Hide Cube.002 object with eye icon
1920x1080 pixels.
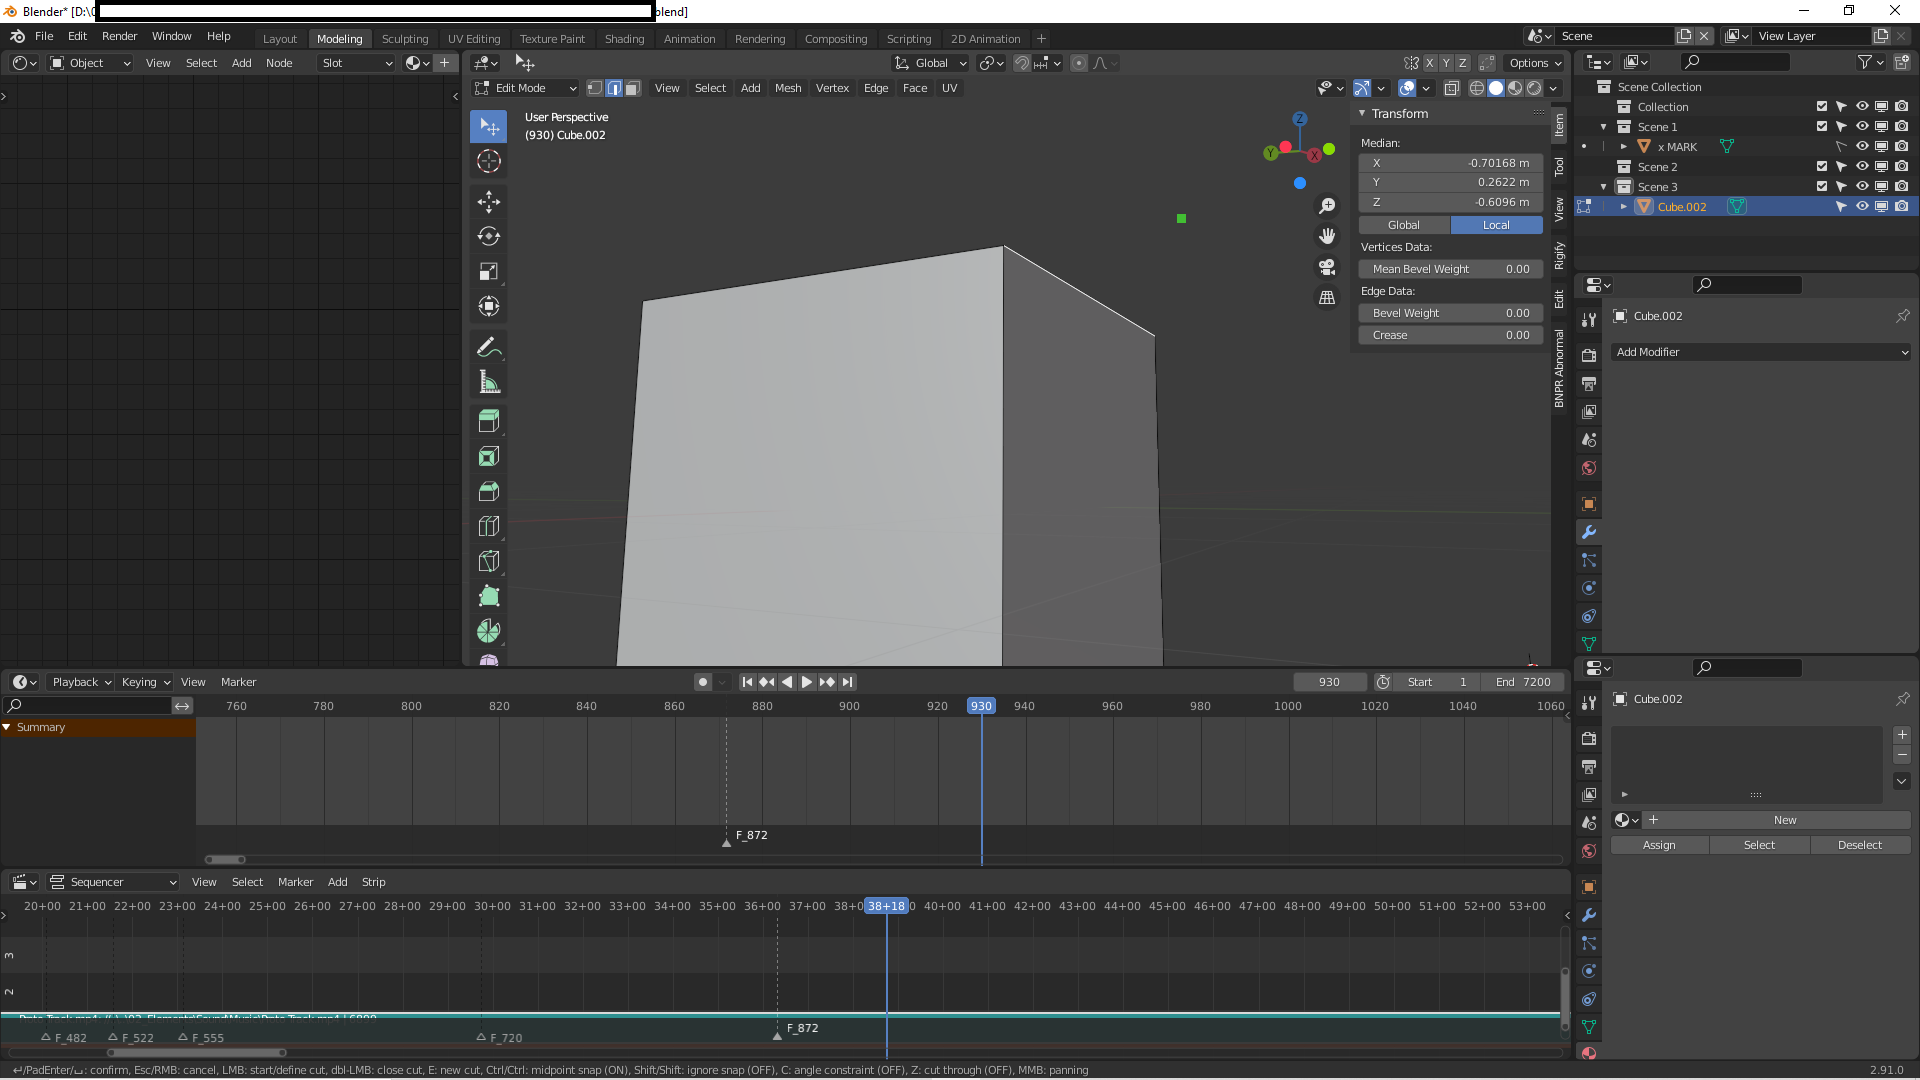1862,207
